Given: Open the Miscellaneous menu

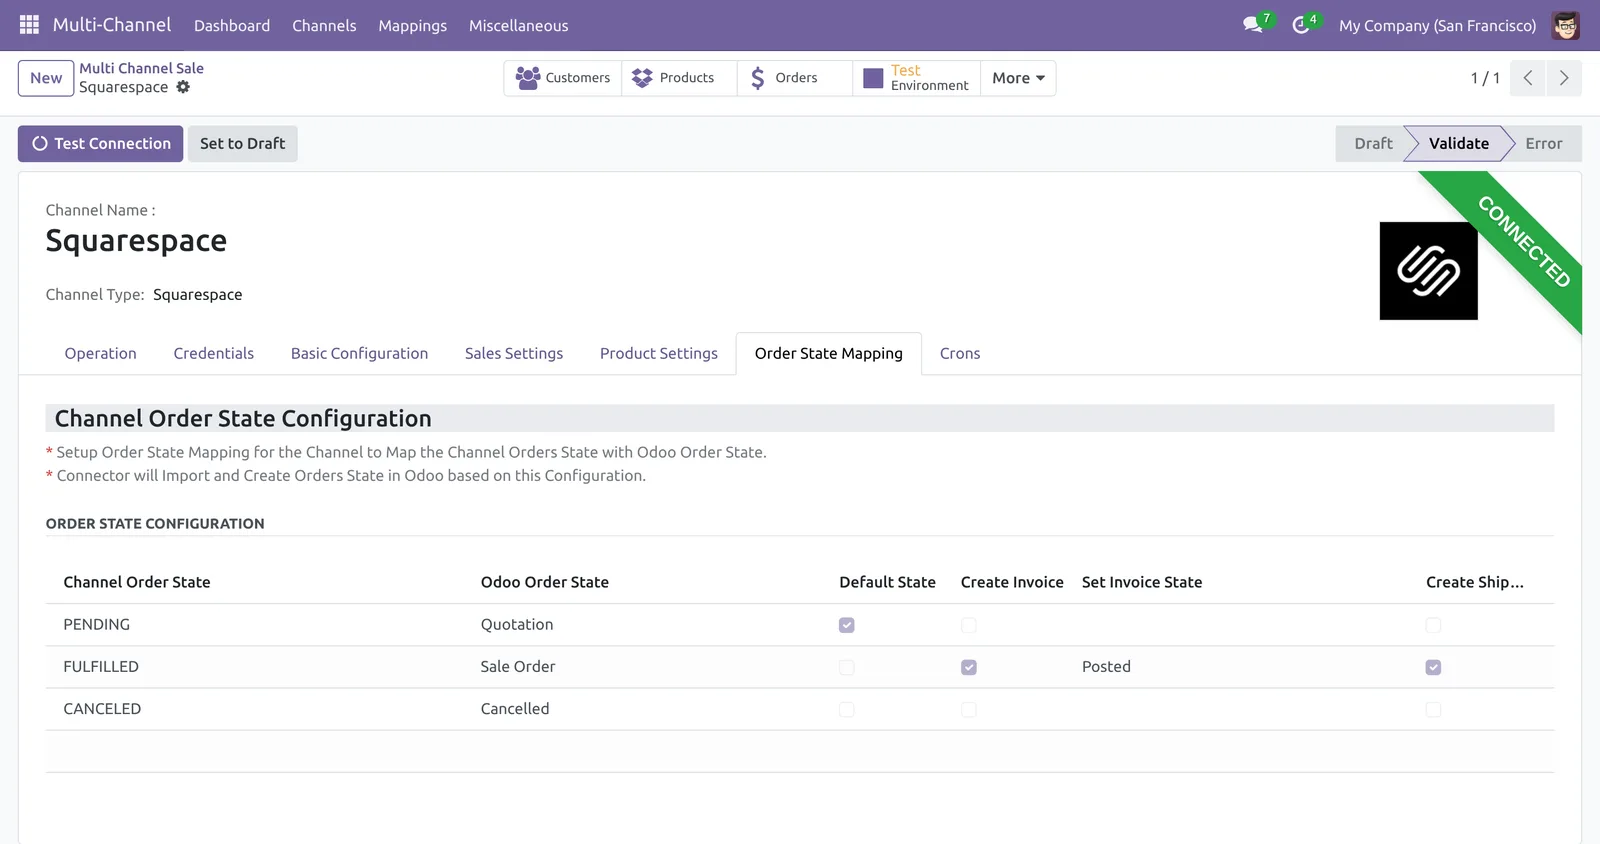Looking at the screenshot, I should 518,25.
